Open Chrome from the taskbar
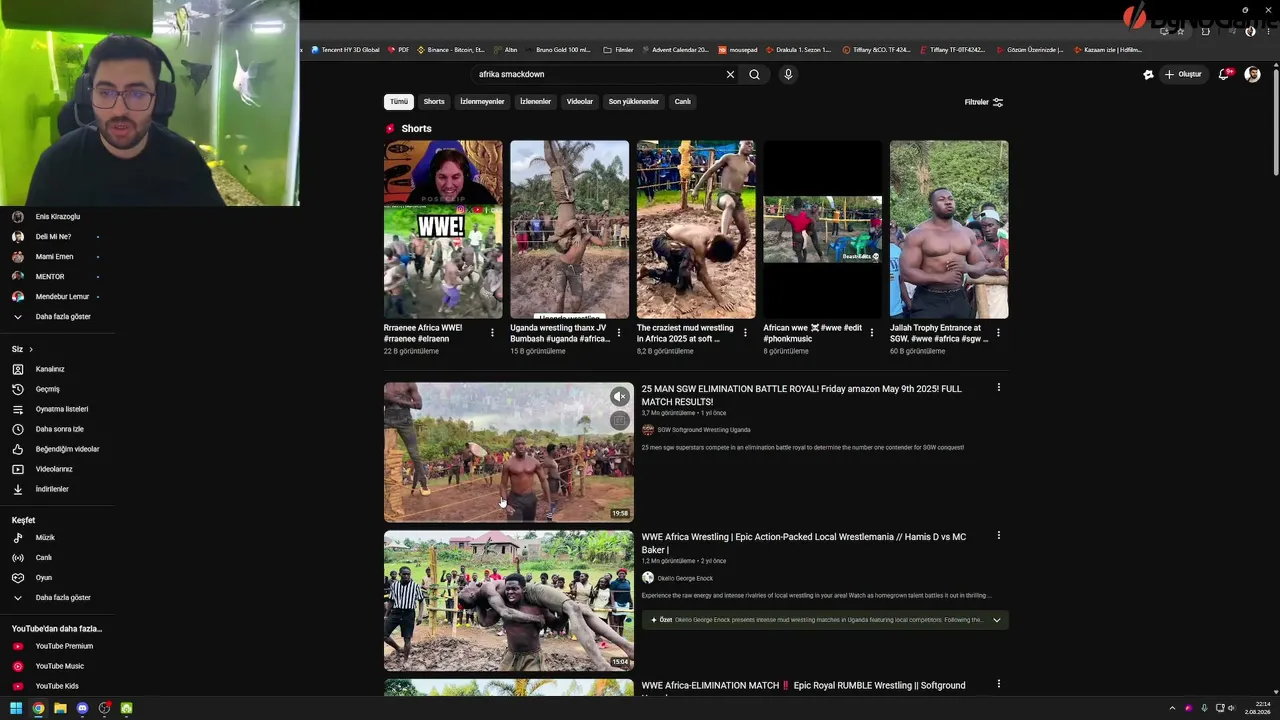 point(38,708)
